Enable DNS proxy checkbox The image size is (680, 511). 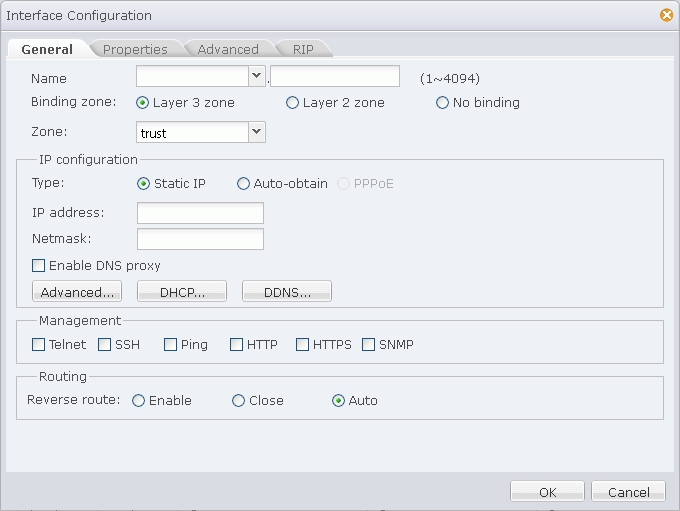(x=39, y=265)
